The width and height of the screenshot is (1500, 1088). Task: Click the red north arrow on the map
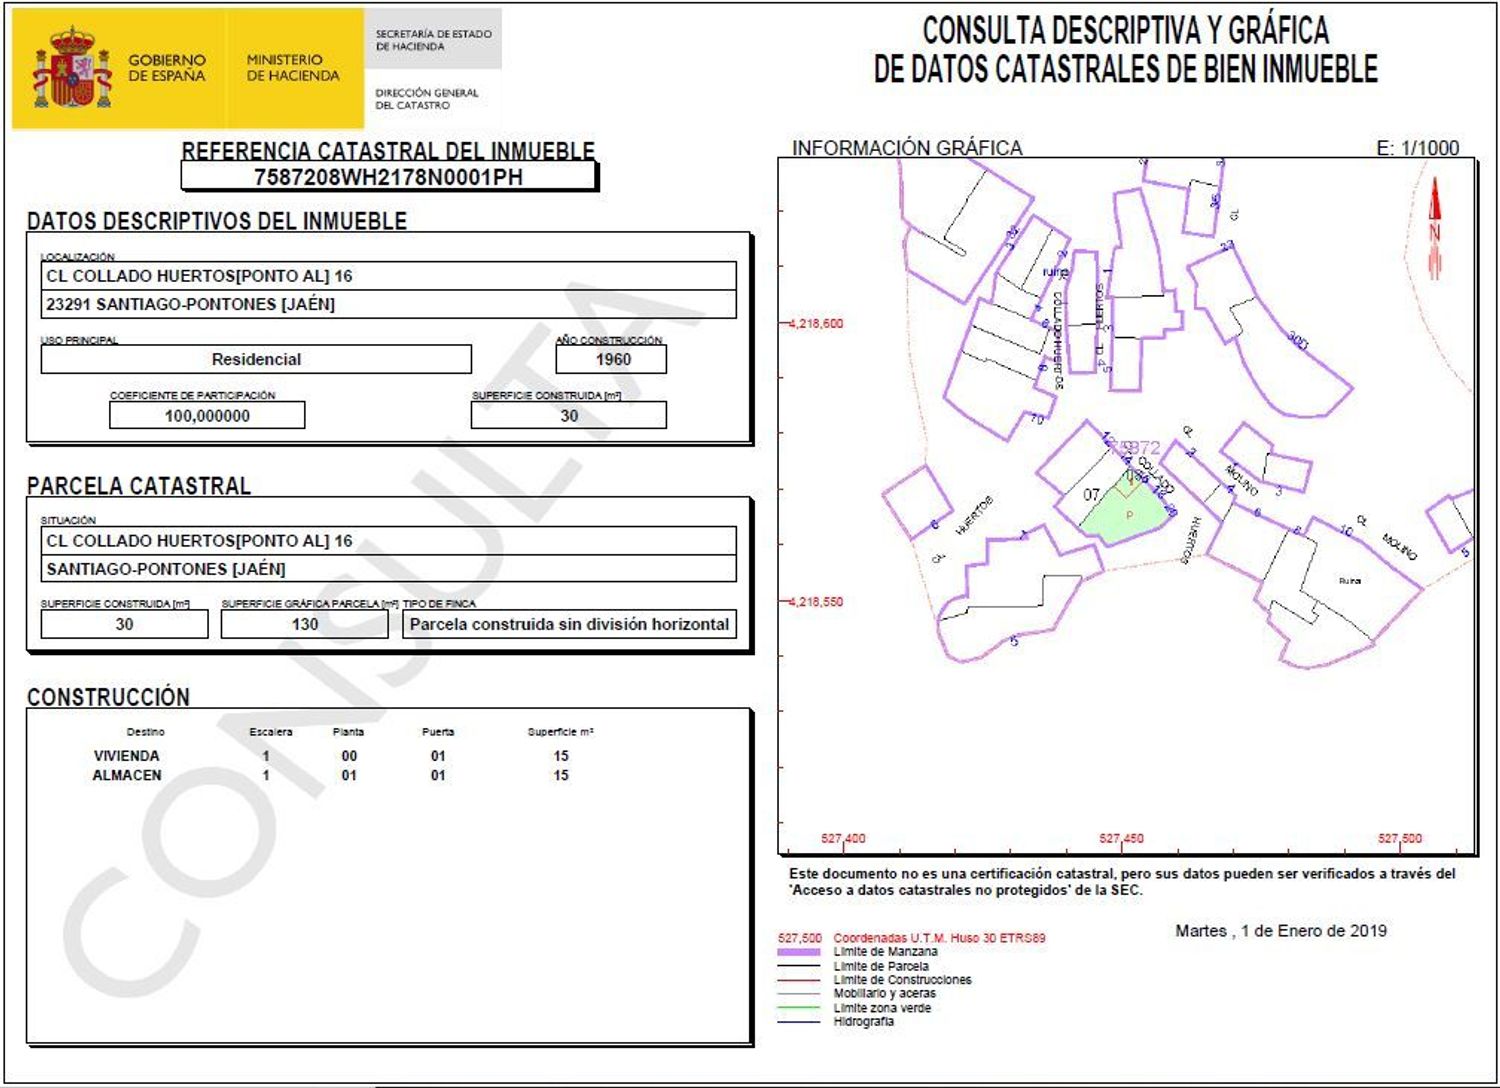click(1435, 228)
